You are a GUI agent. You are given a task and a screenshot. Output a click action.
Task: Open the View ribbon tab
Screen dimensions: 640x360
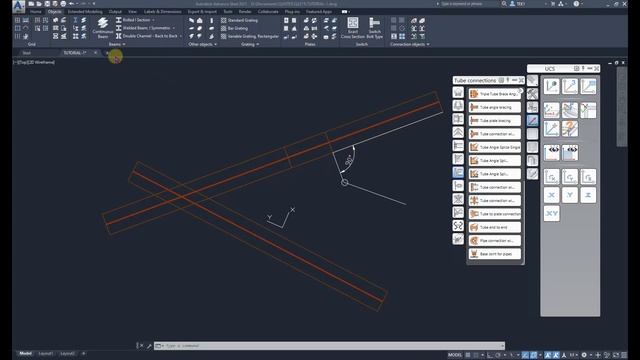(x=133, y=12)
